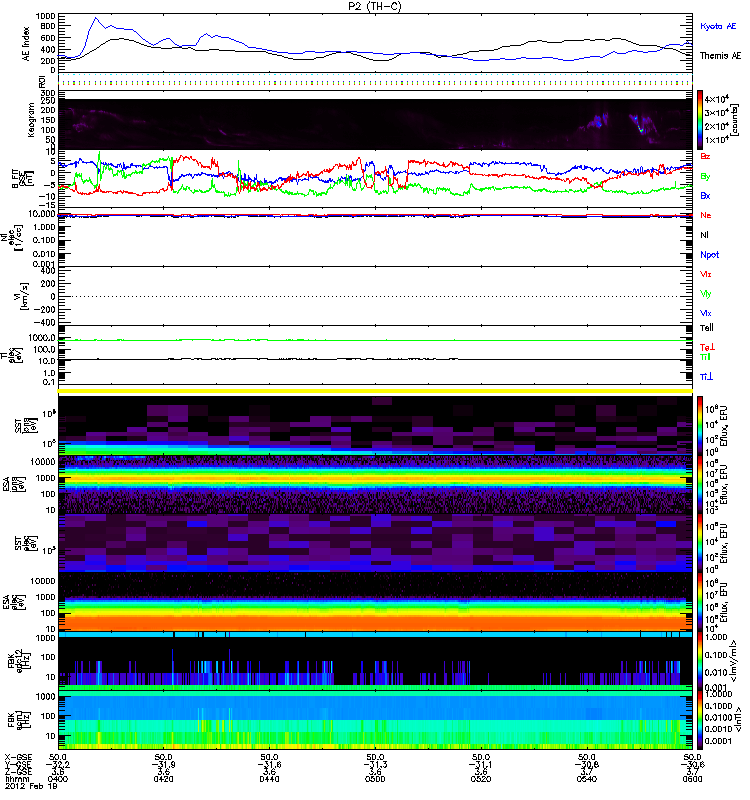Click the Eflux color bar beside ESA ion panel
750x800 pixels.
tap(700, 485)
